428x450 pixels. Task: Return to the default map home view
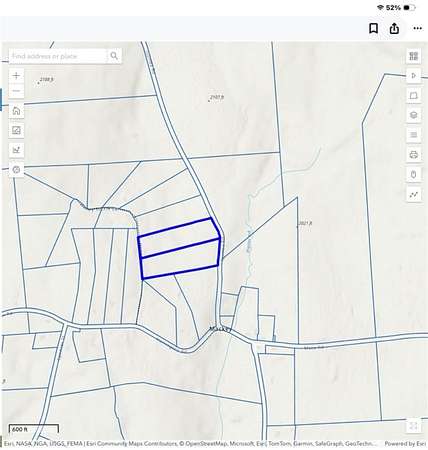16,111
